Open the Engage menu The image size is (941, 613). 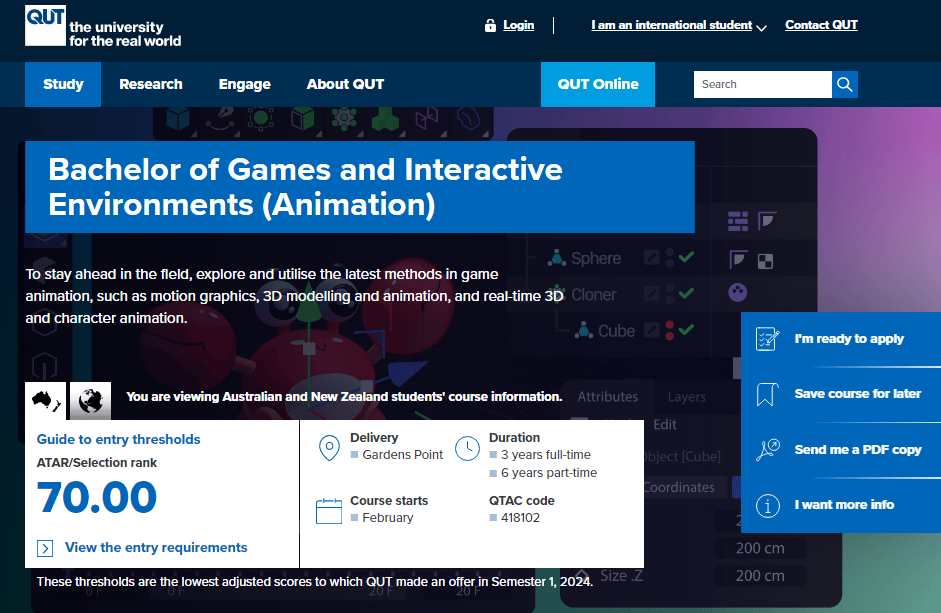pyautogui.click(x=245, y=84)
